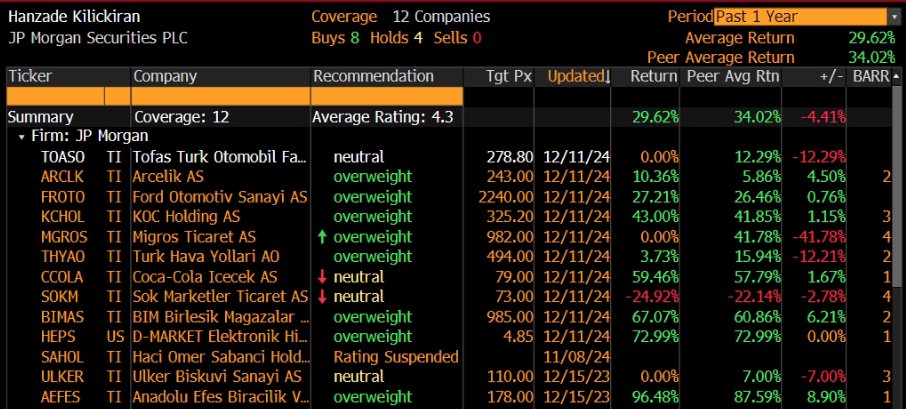Viewport: 906px width, 409px height.
Task: Click the recommendation filter input field
Action: tap(387, 96)
